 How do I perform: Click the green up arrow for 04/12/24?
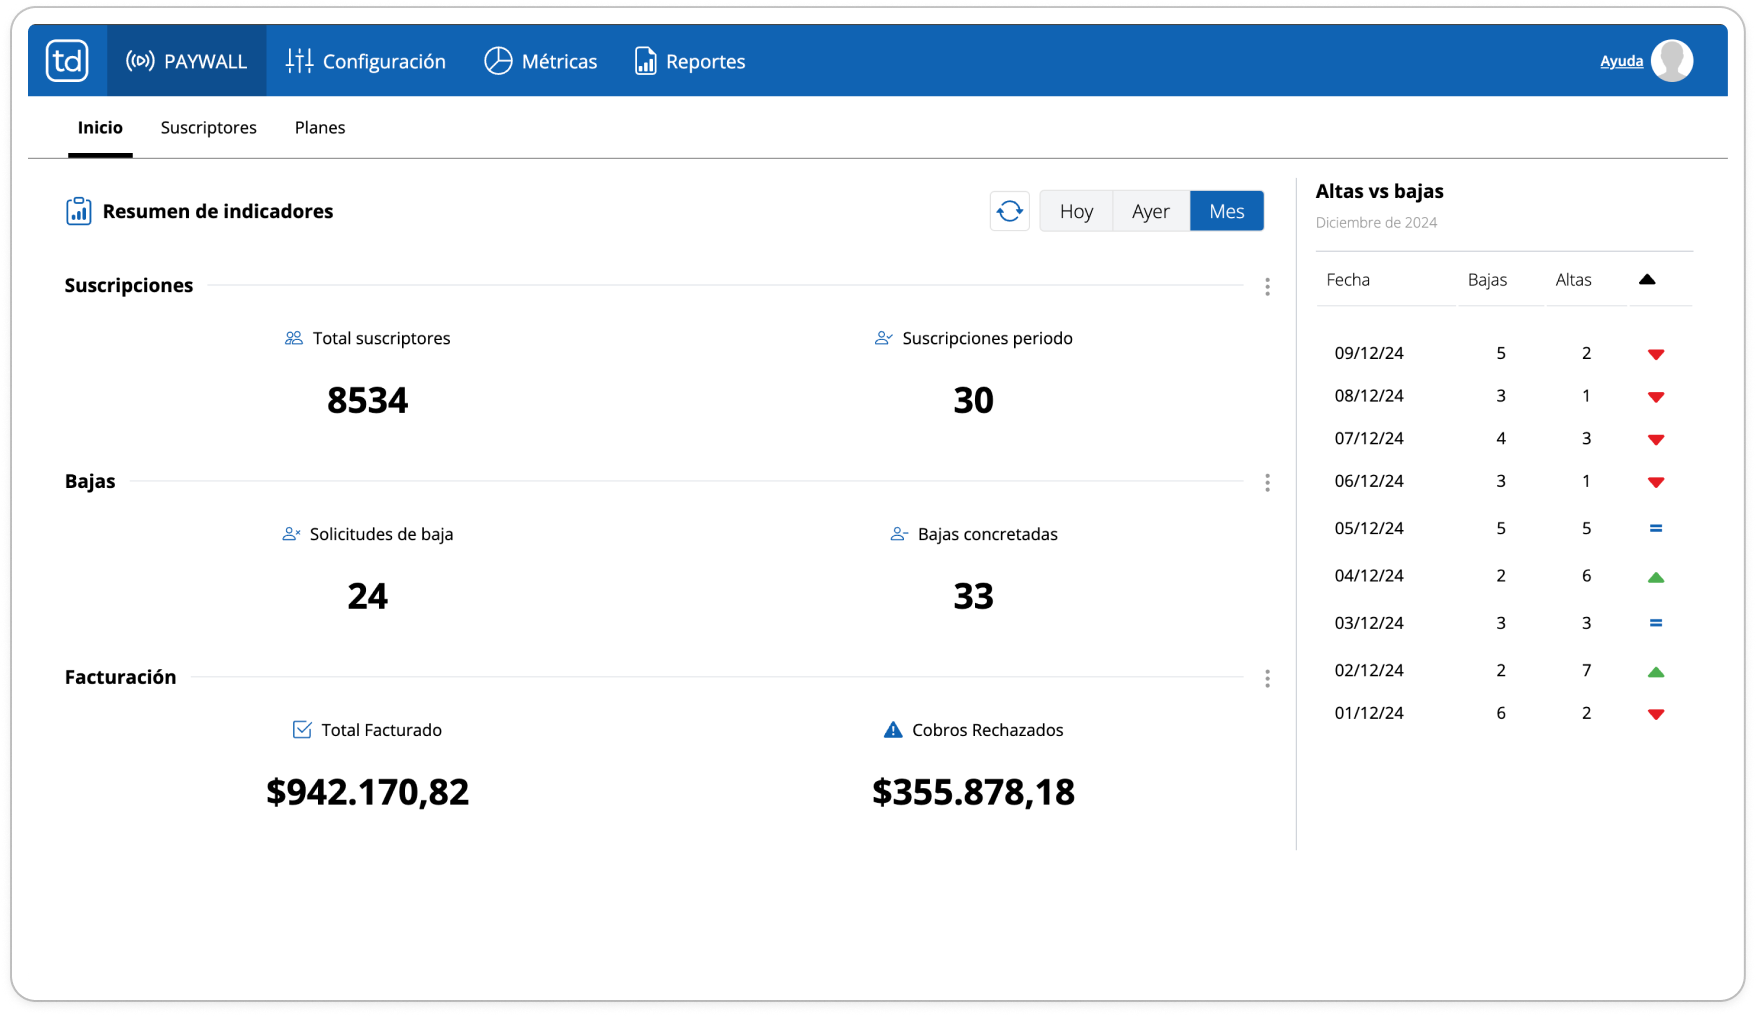point(1656,577)
